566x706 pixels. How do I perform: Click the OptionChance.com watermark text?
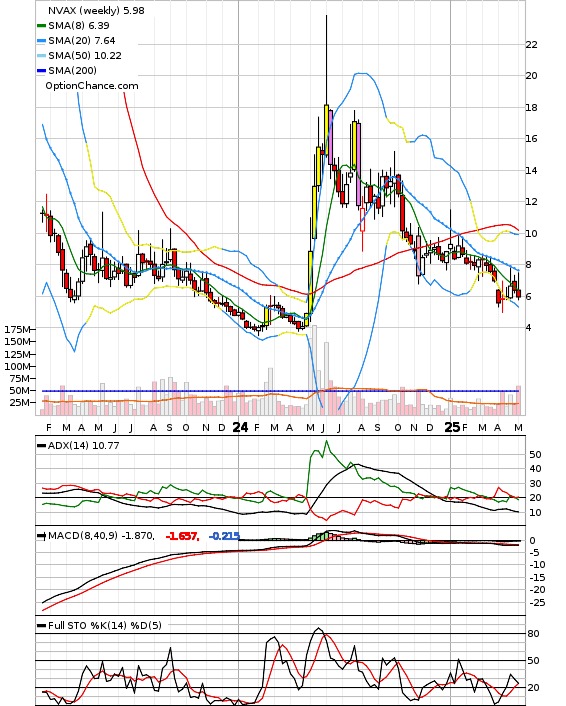(92, 86)
